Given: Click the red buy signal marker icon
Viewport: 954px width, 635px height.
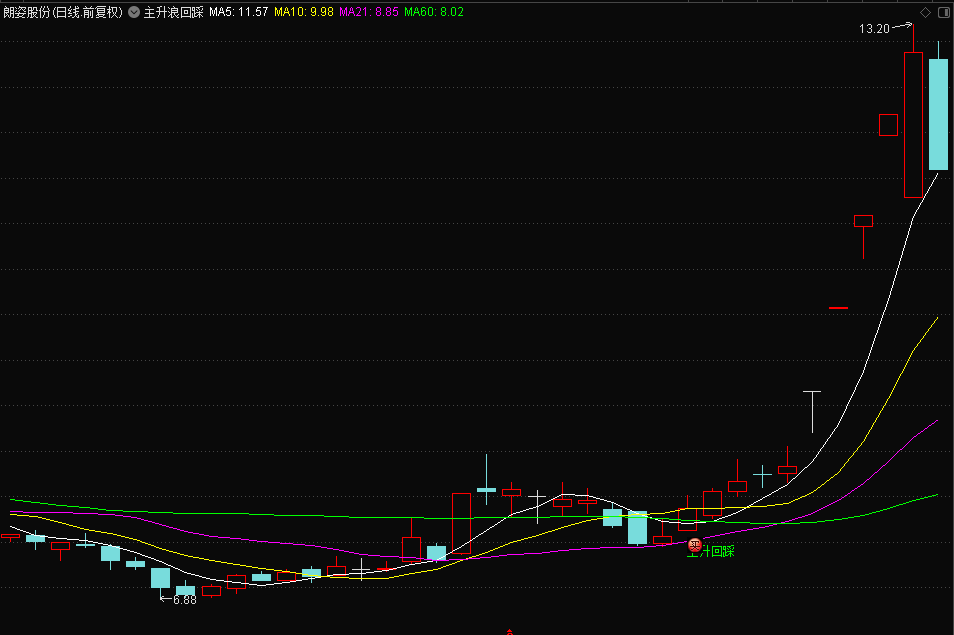Looking at the screenshot, I should click(695, 546).
